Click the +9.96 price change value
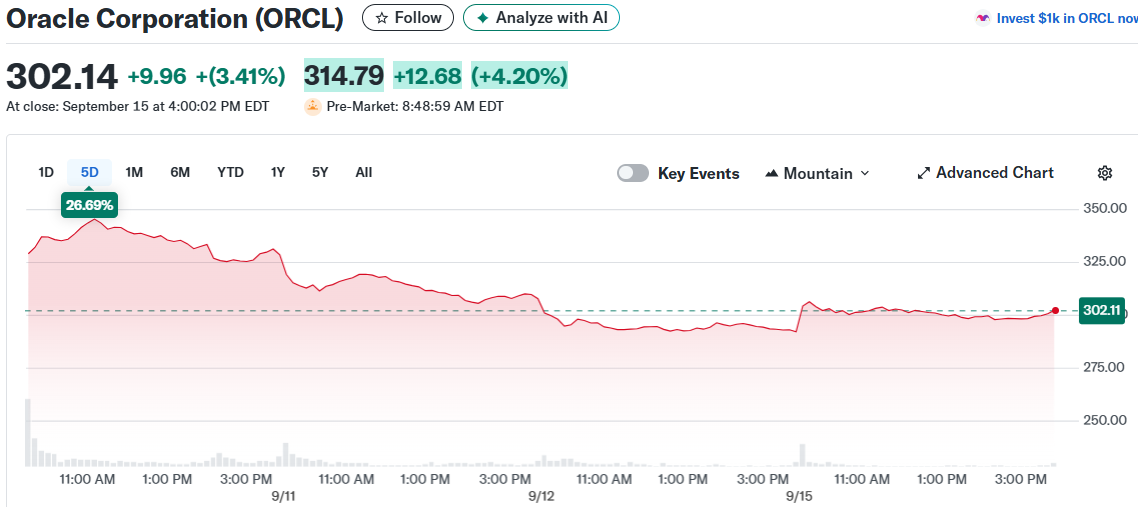 pyautogui.click(x=157, y=76)
